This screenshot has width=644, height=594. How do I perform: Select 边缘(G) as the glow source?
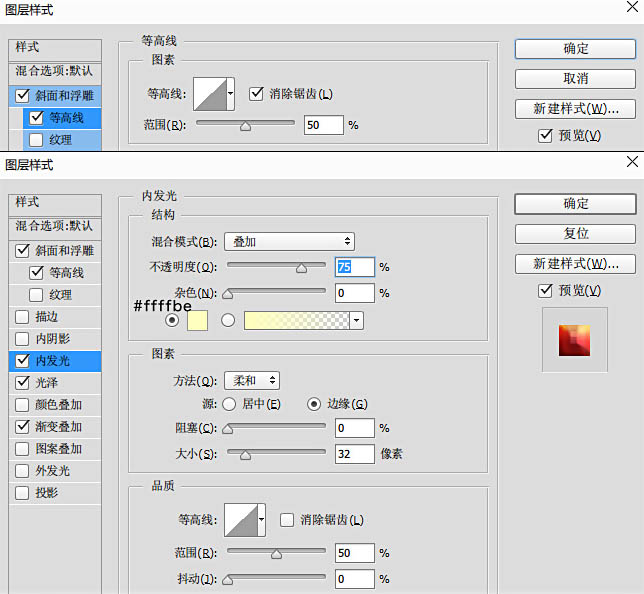point(314,404)
